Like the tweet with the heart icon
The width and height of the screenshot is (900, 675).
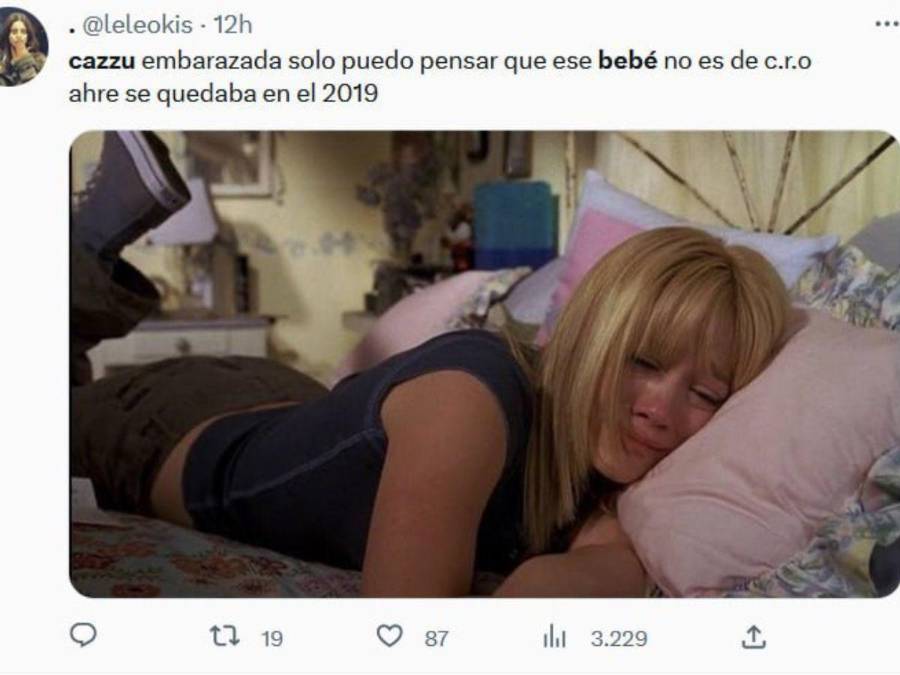tap(389, 636)
